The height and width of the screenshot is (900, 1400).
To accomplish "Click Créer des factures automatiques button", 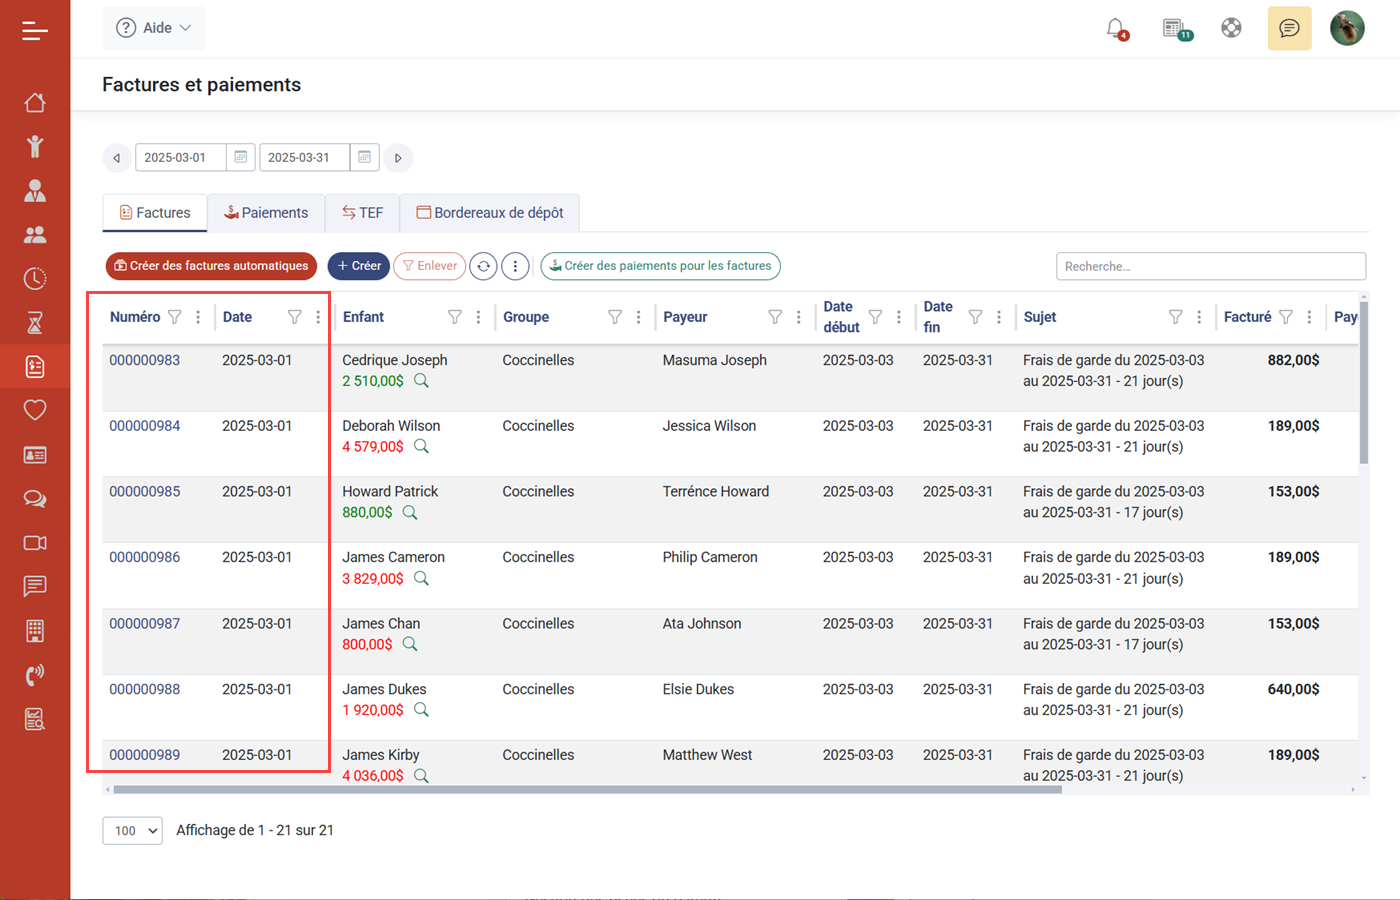I will tap(211, 266).
